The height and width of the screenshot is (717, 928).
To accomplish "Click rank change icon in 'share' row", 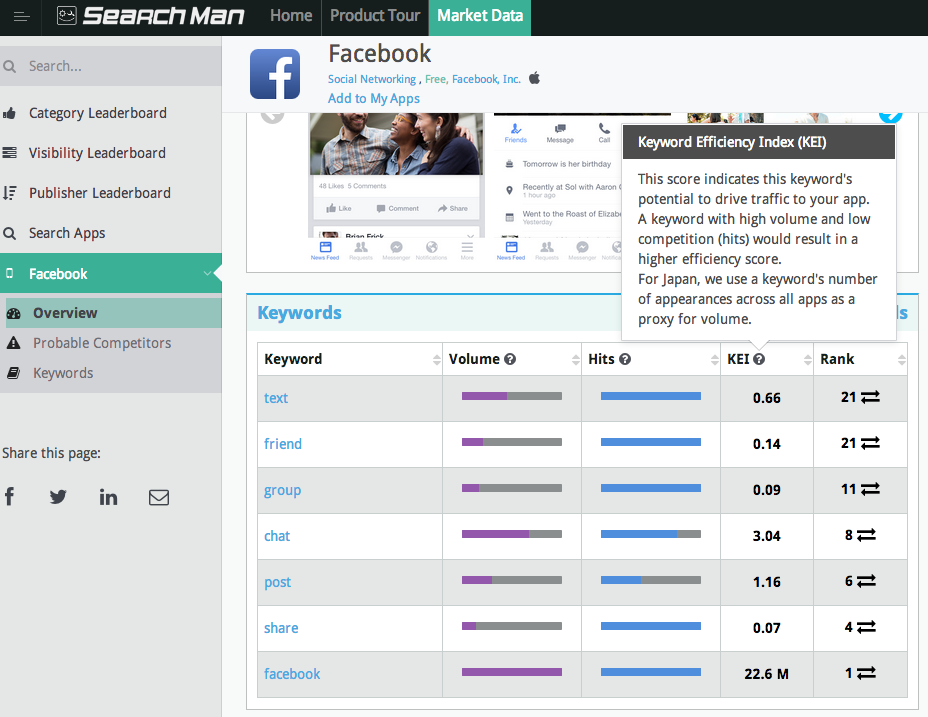I will [x=866, y=627].
